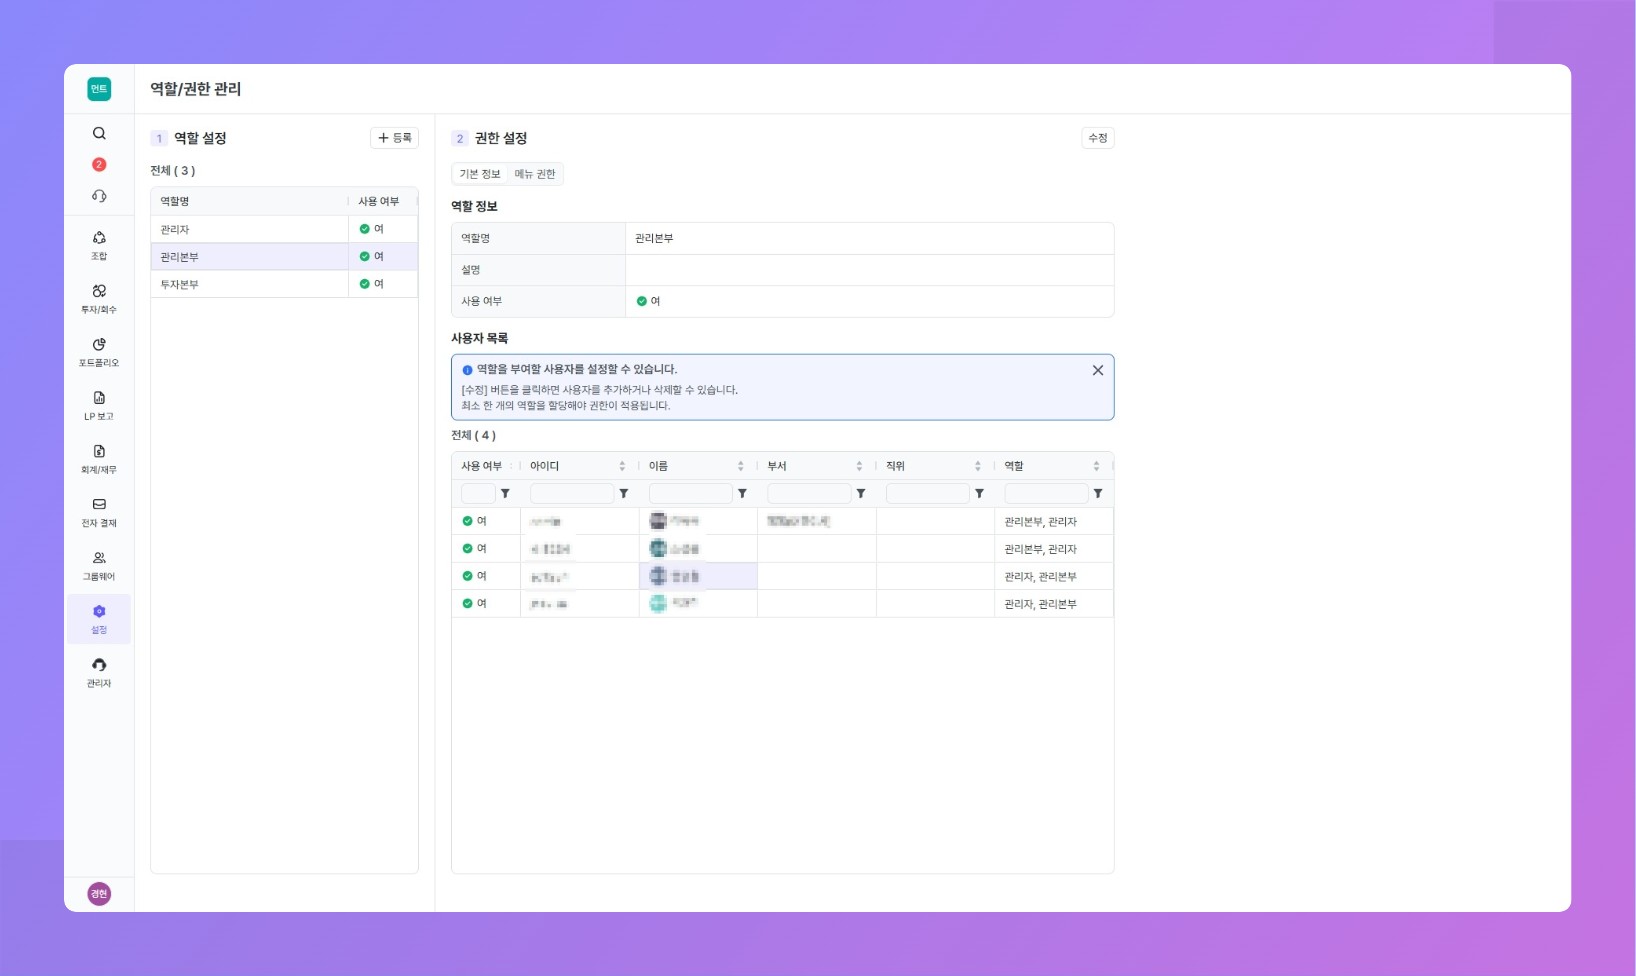
Task: Open 전자 결재 in the sidebar
Action: point(99,512)
